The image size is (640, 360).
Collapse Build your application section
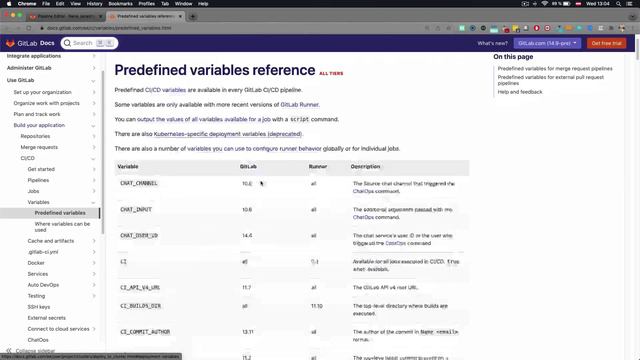pyautogui.click(x=93, y=125)
